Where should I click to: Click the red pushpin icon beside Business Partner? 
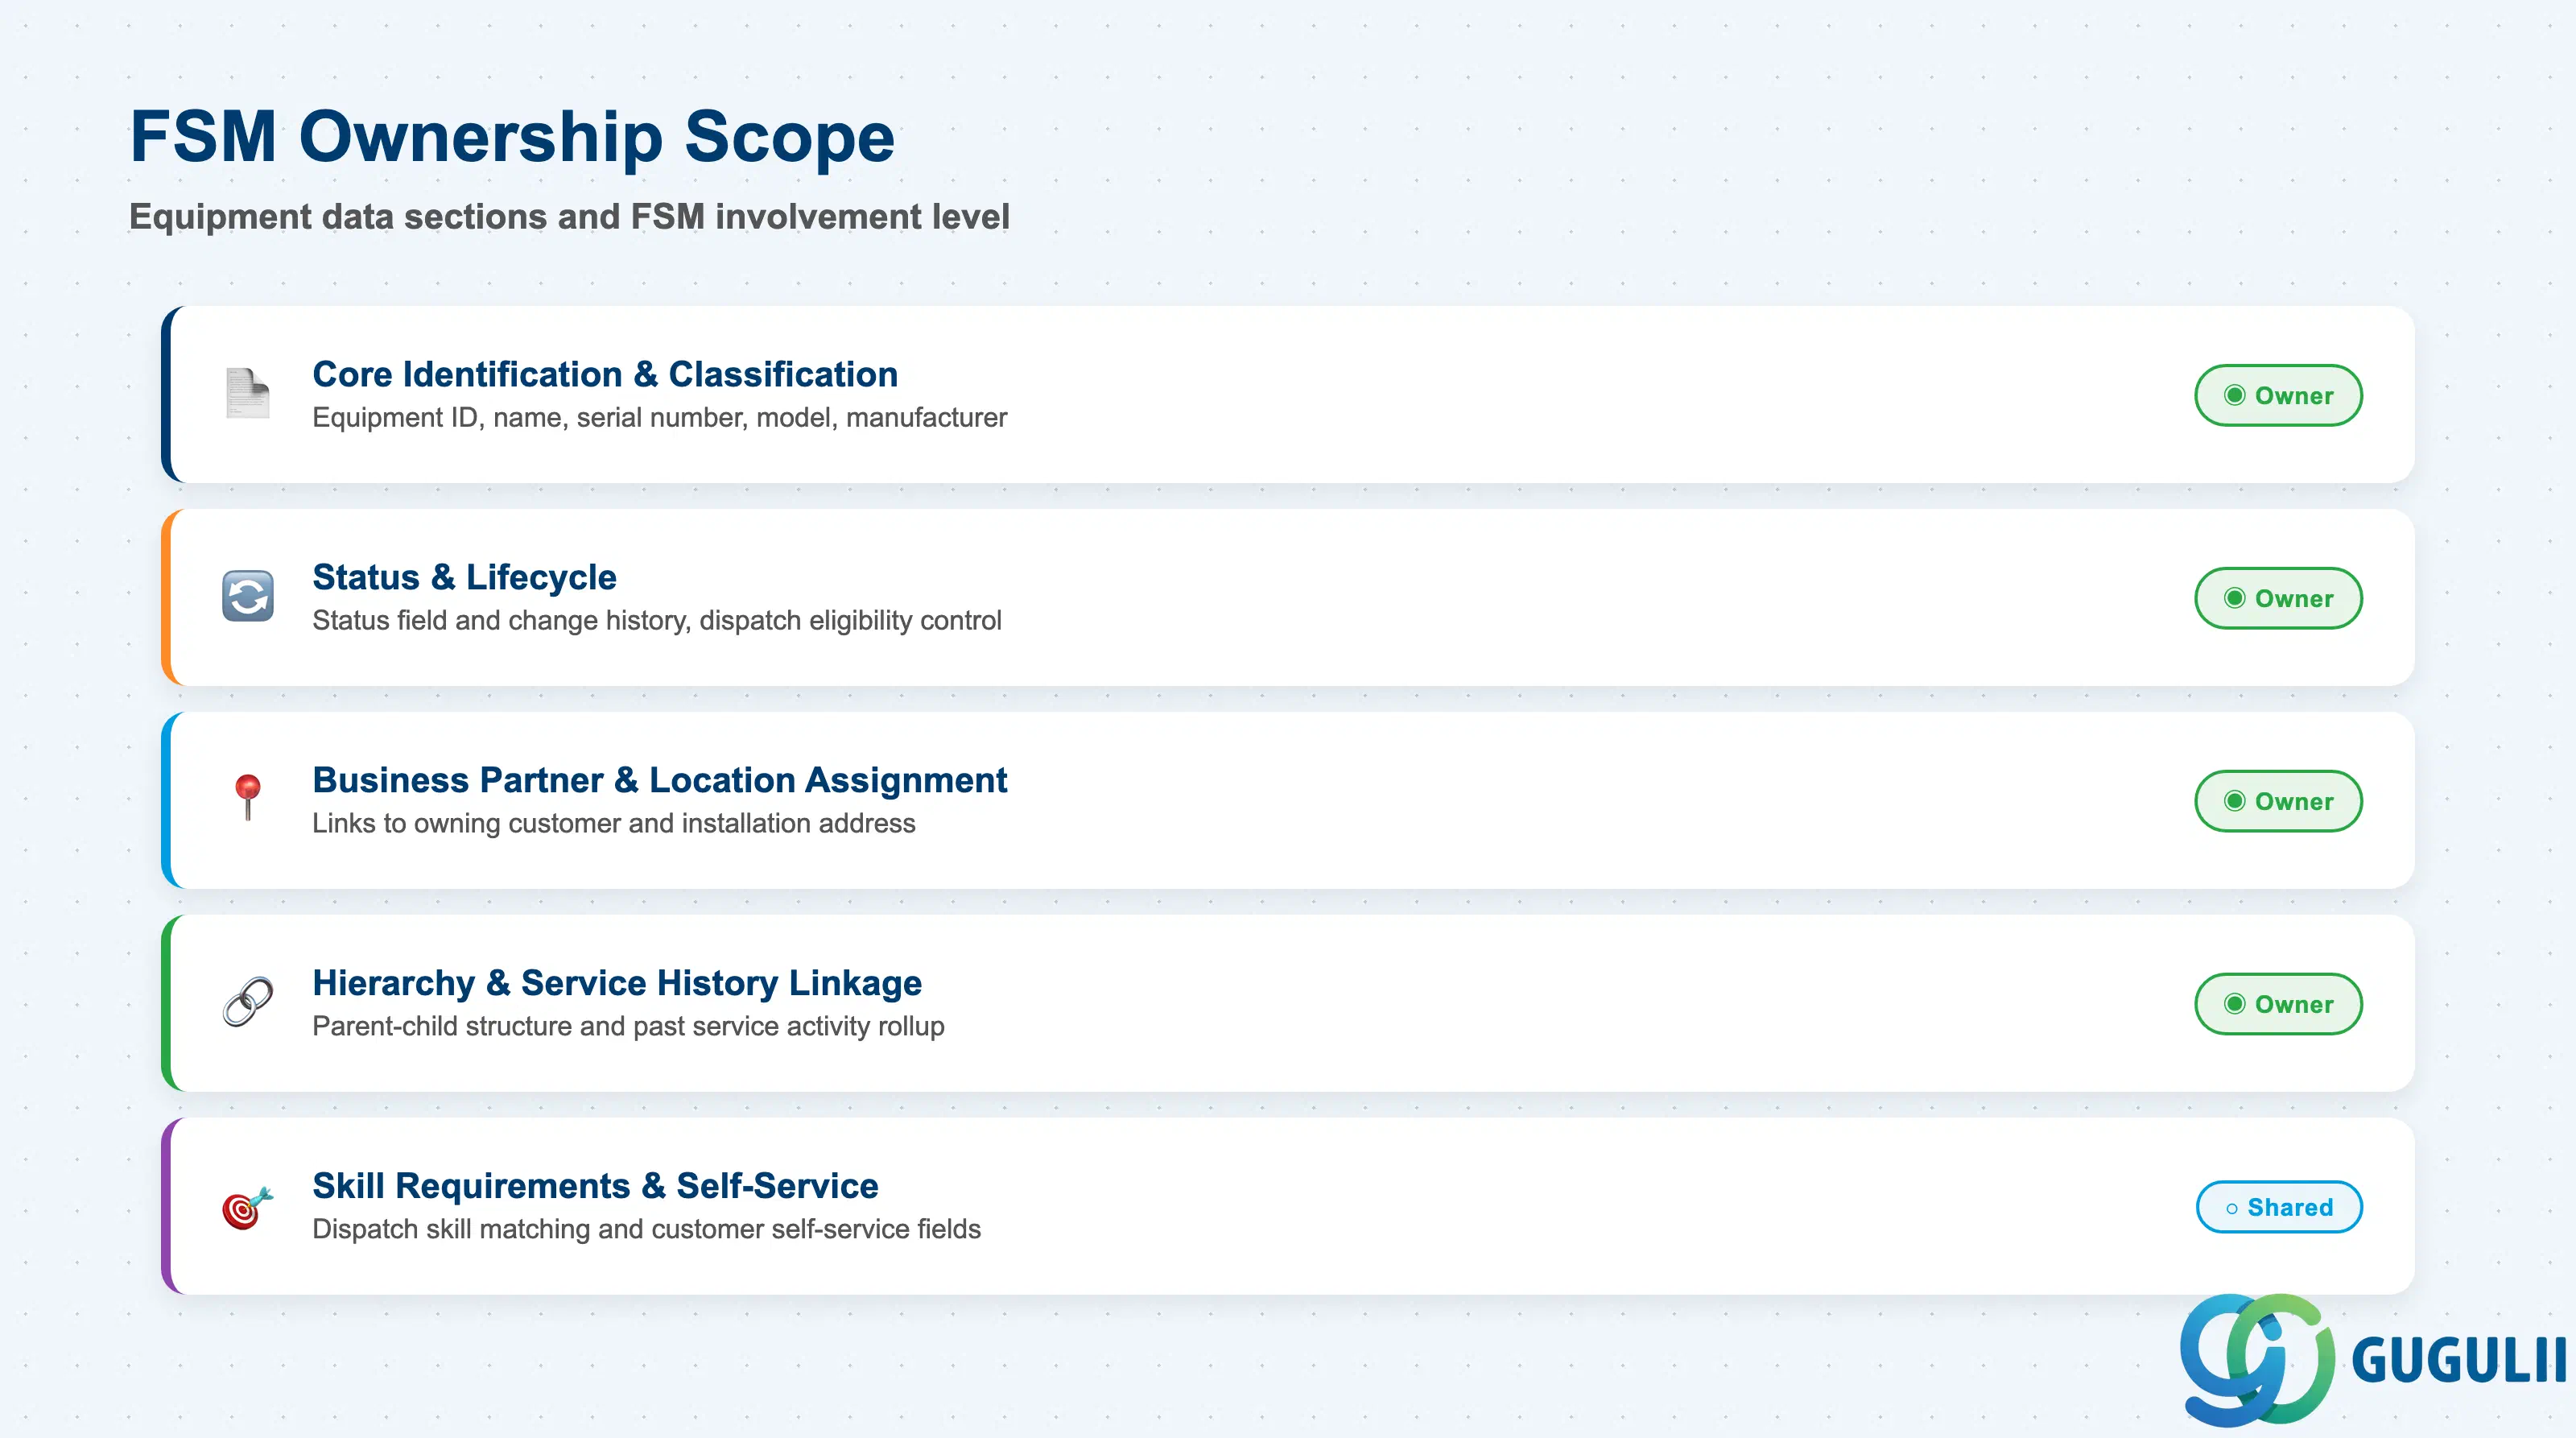click(248, 798)
